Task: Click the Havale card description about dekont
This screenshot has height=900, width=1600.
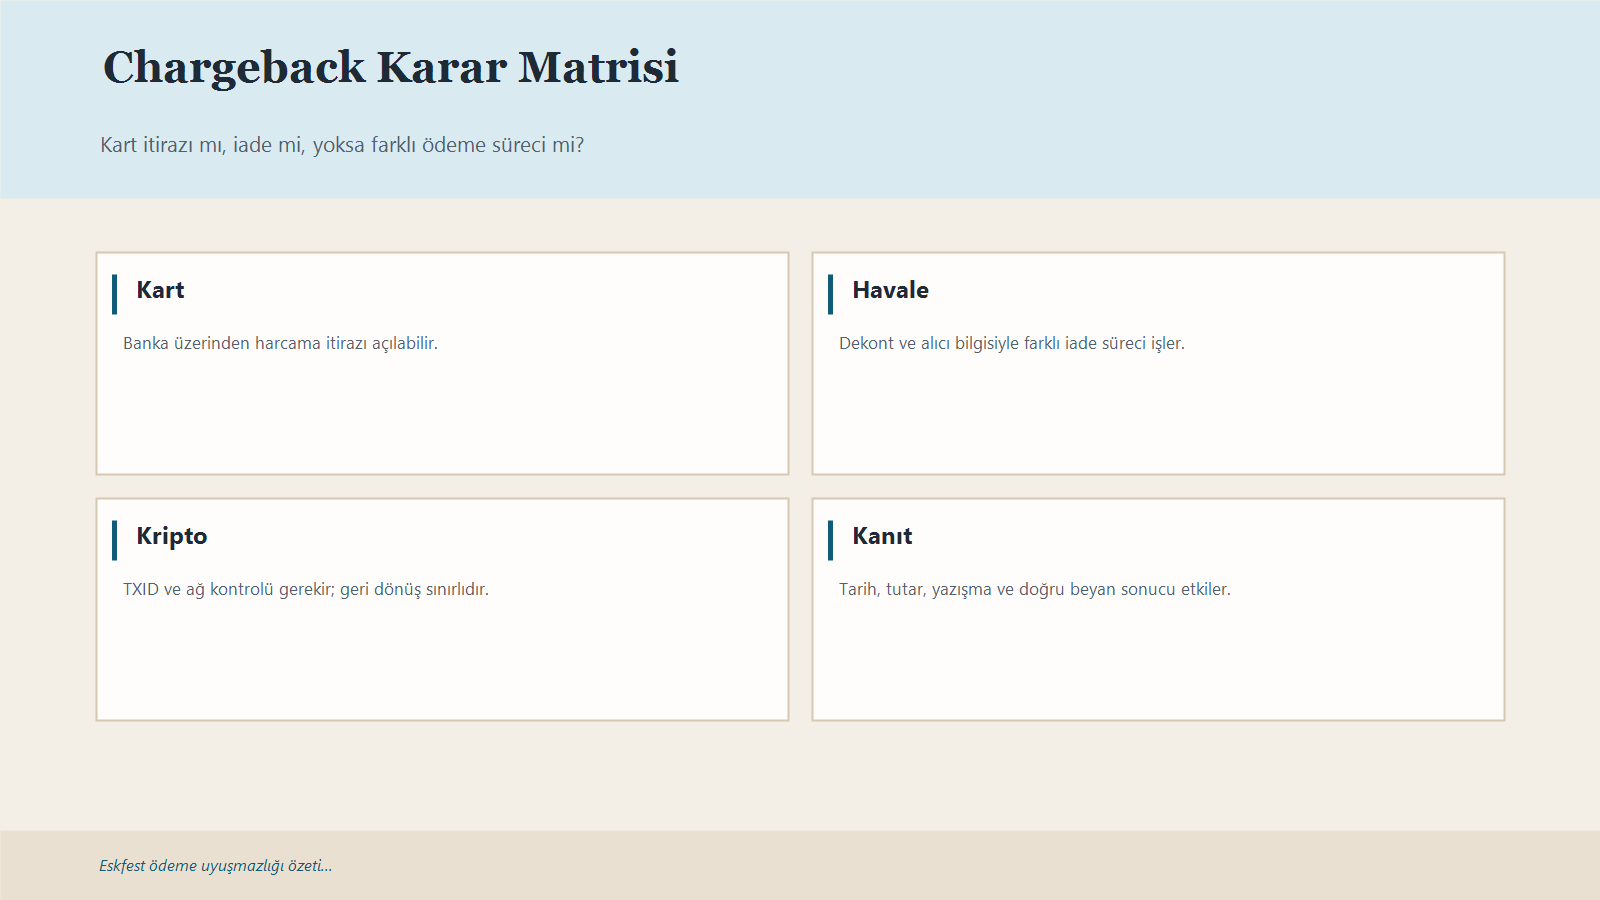Action: [x=1012, y=343]
